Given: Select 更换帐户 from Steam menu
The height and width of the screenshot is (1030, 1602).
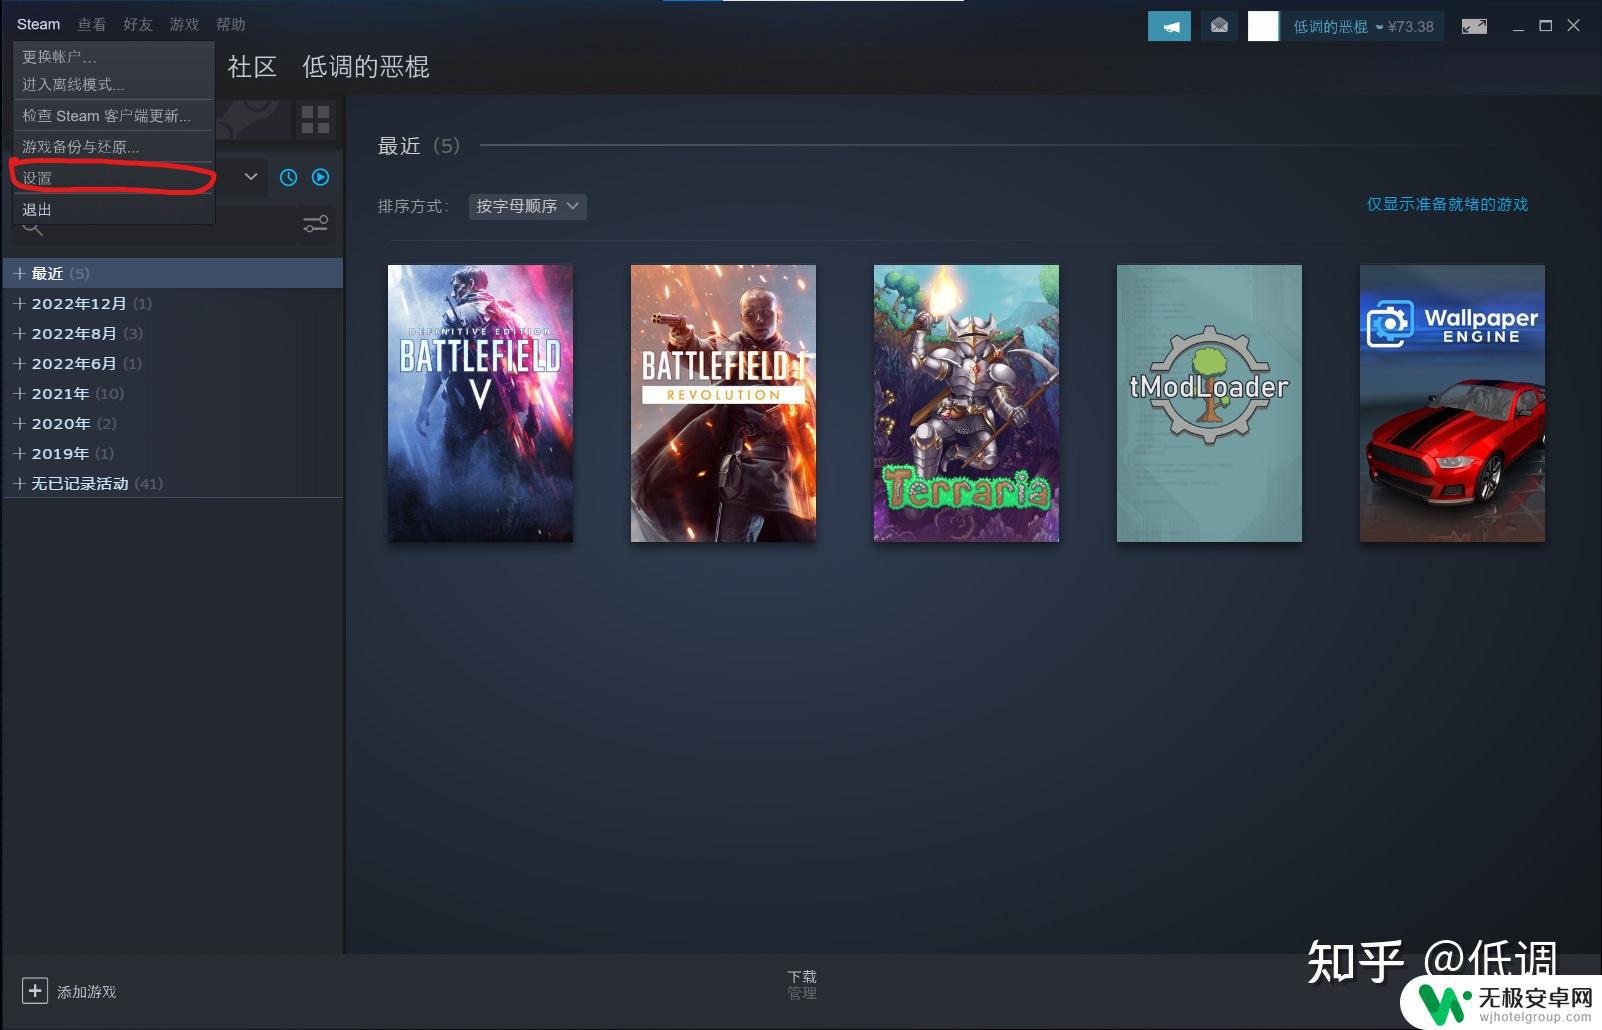Looking at the screenshot, I should pos(114,57).
